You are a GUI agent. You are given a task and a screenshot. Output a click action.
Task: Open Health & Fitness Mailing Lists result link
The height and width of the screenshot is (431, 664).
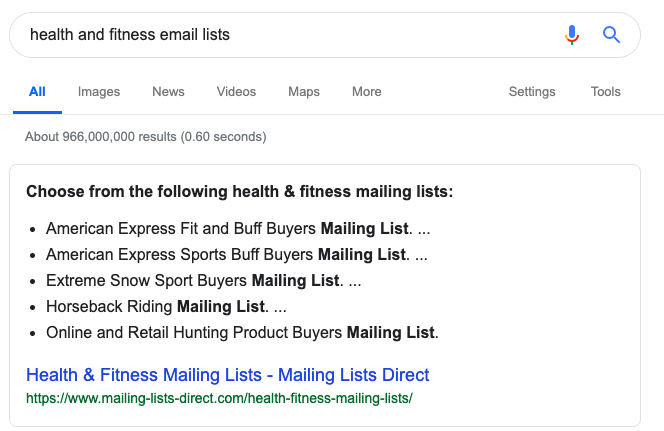coord(227,375)
